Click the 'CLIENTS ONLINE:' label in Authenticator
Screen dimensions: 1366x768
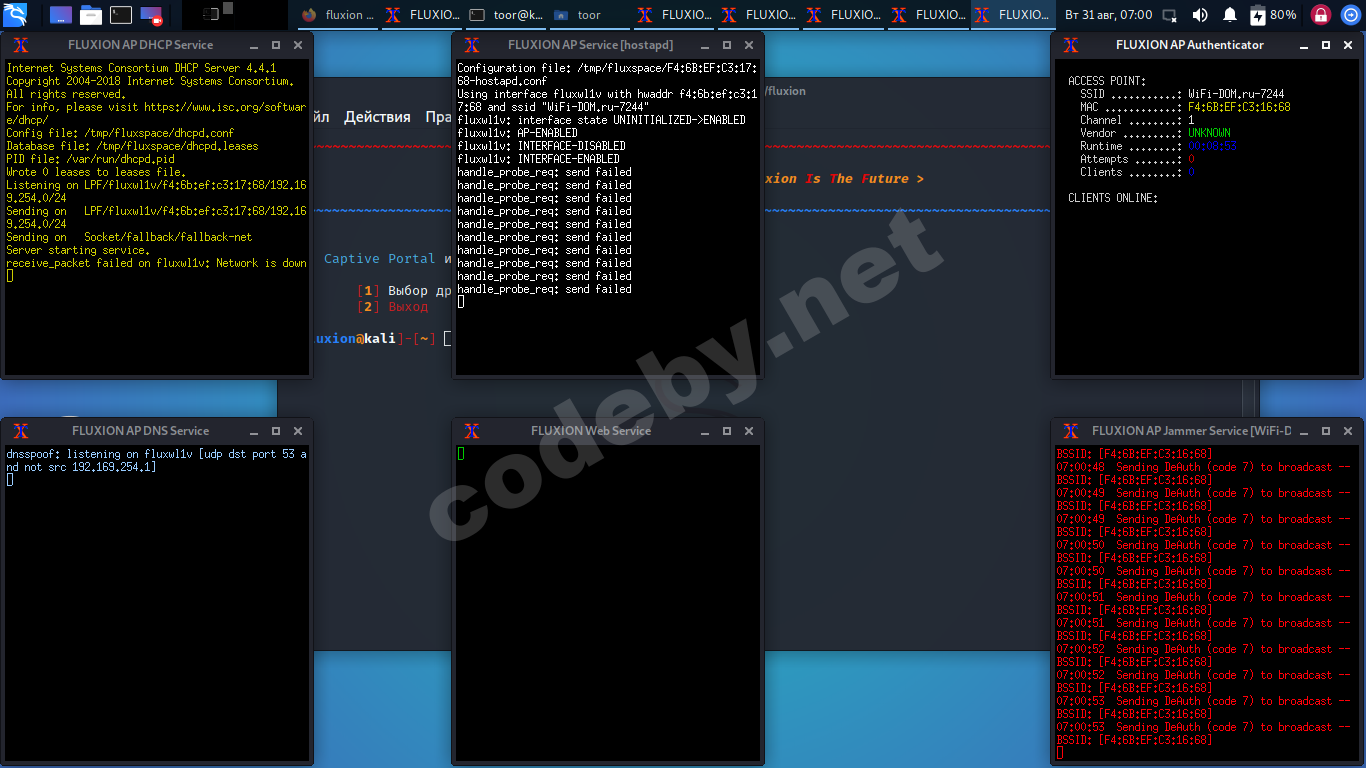(1113, 198)
